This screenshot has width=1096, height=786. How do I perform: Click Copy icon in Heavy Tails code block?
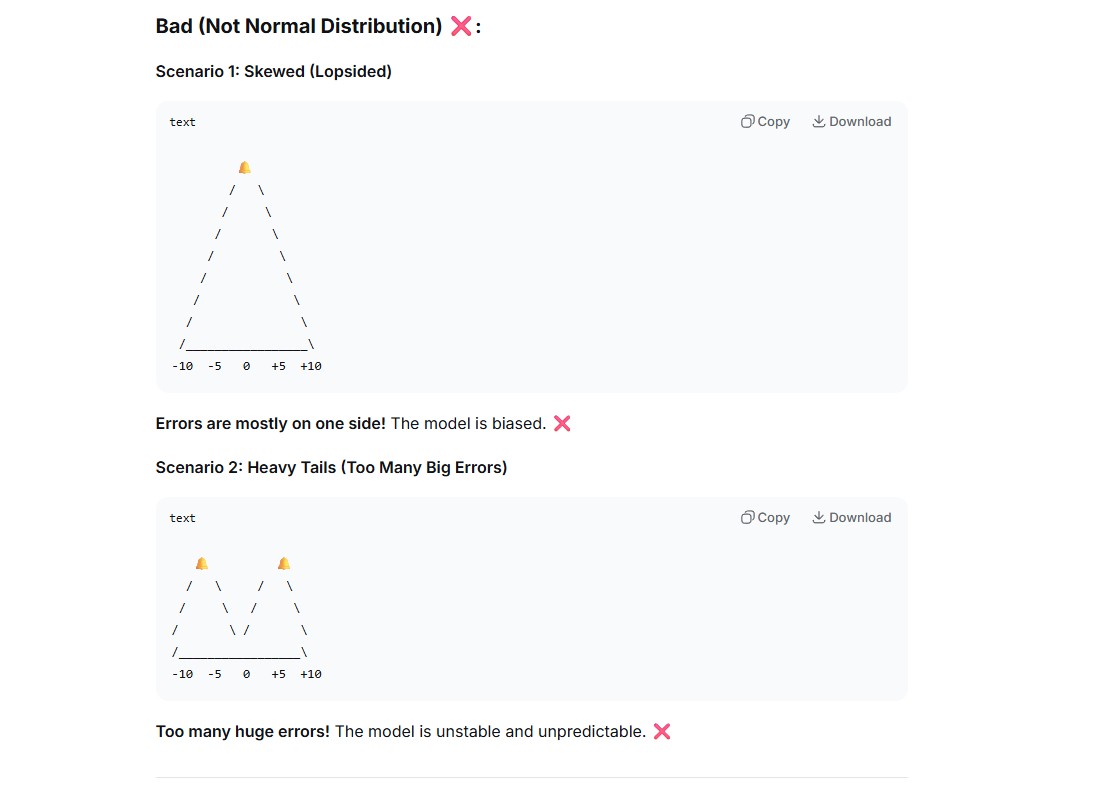pyautogui.click(x=747, y=517)
